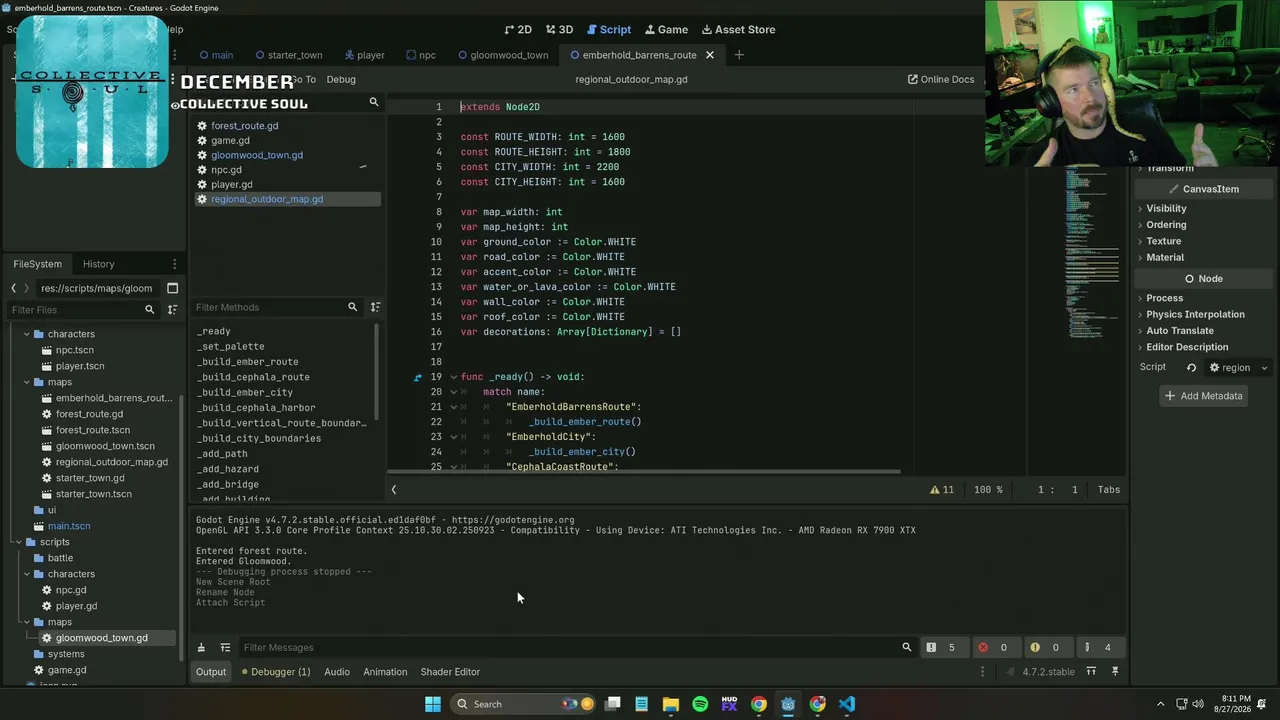Open the Audio bottom panel tab

337,672
